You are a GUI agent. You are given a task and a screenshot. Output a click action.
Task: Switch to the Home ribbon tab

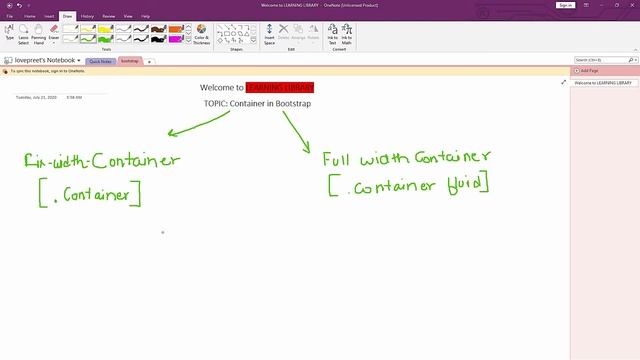coord(29,16)
